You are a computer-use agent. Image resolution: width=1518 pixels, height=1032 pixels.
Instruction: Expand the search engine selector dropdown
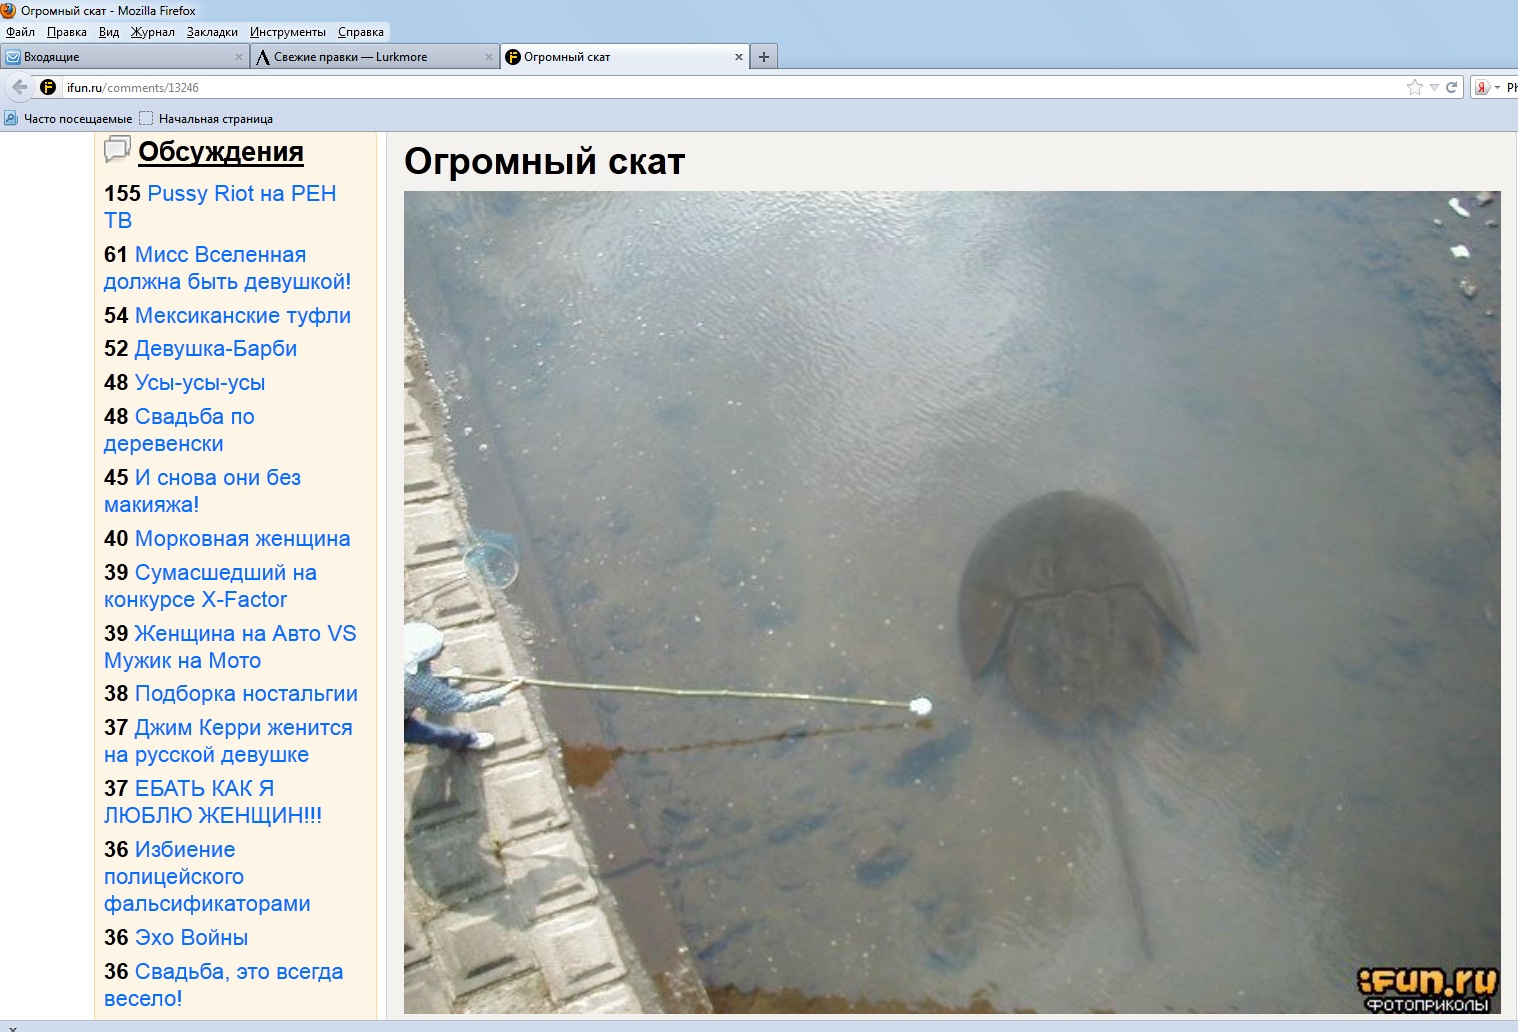(1497, 87)
